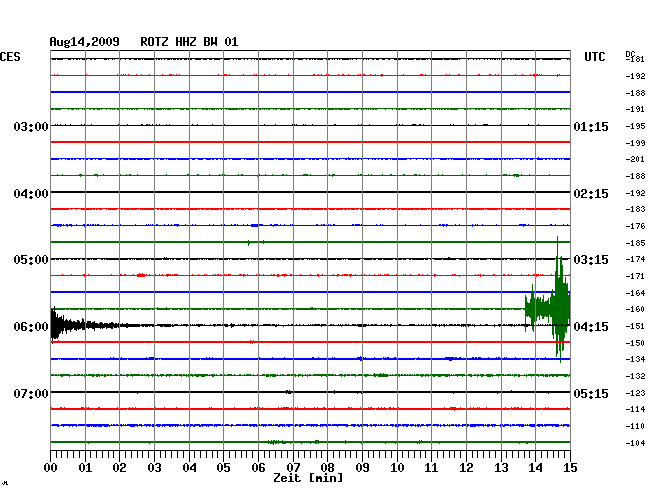Click the 10 minute axis tick label
This screenshot has height=494, width=650.
tap(397, 467)
